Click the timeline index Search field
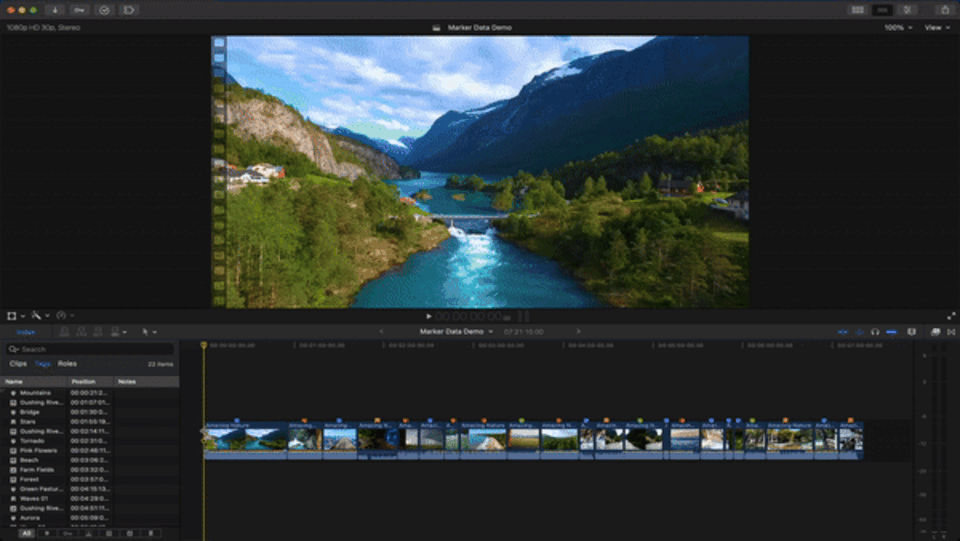The width and height of the screenshot is (960, 541). 90,349
